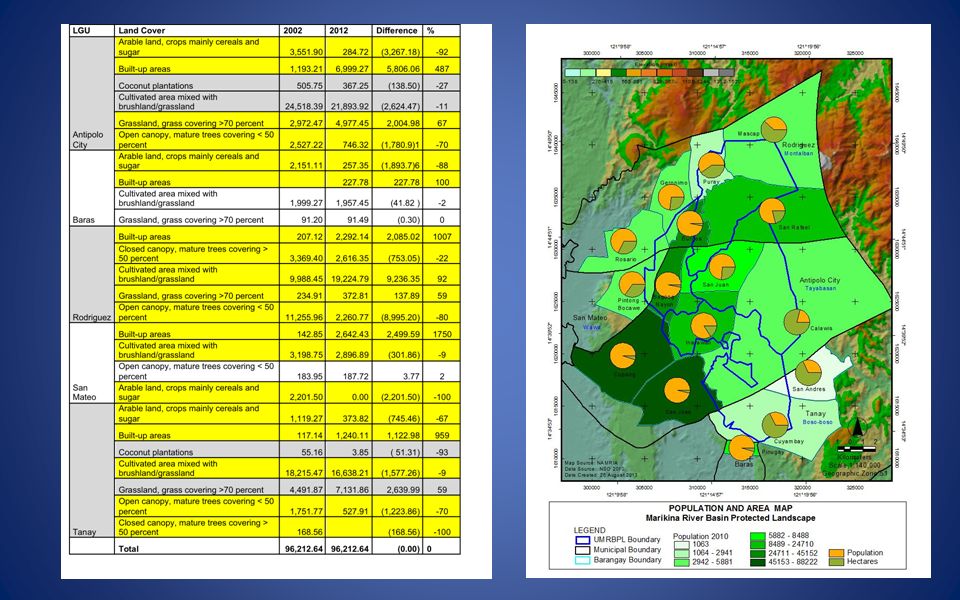Select the cell value '187.72'
This screenshot has height=600, width=960.
point(356,377)
